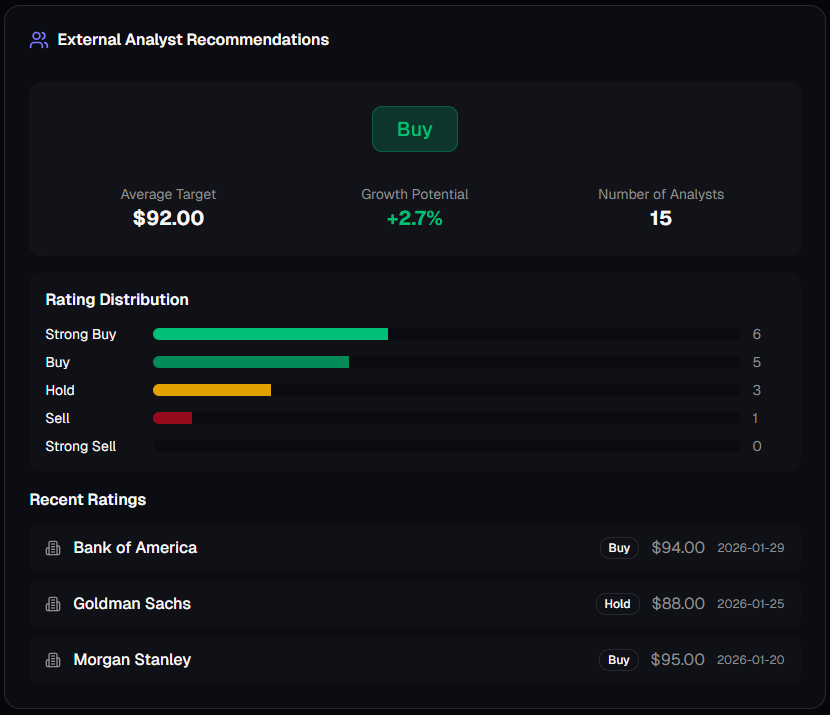Click the Strong Buy rating row

click(x=80, y=334)
